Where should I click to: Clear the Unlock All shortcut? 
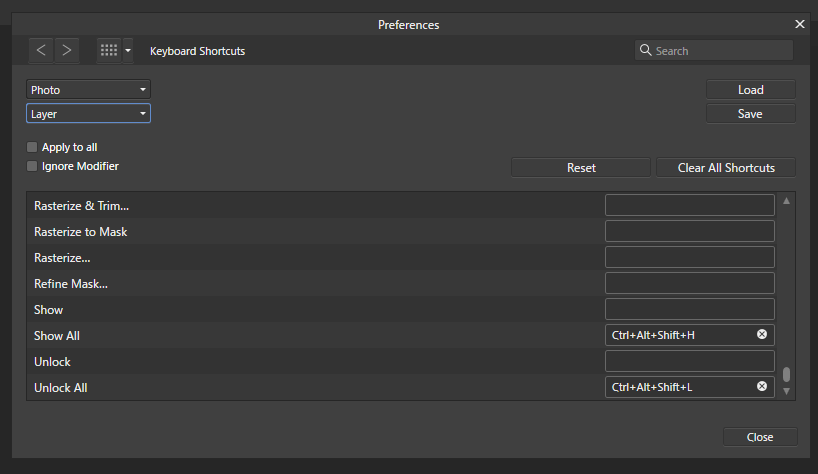click(x=762, y=387)
